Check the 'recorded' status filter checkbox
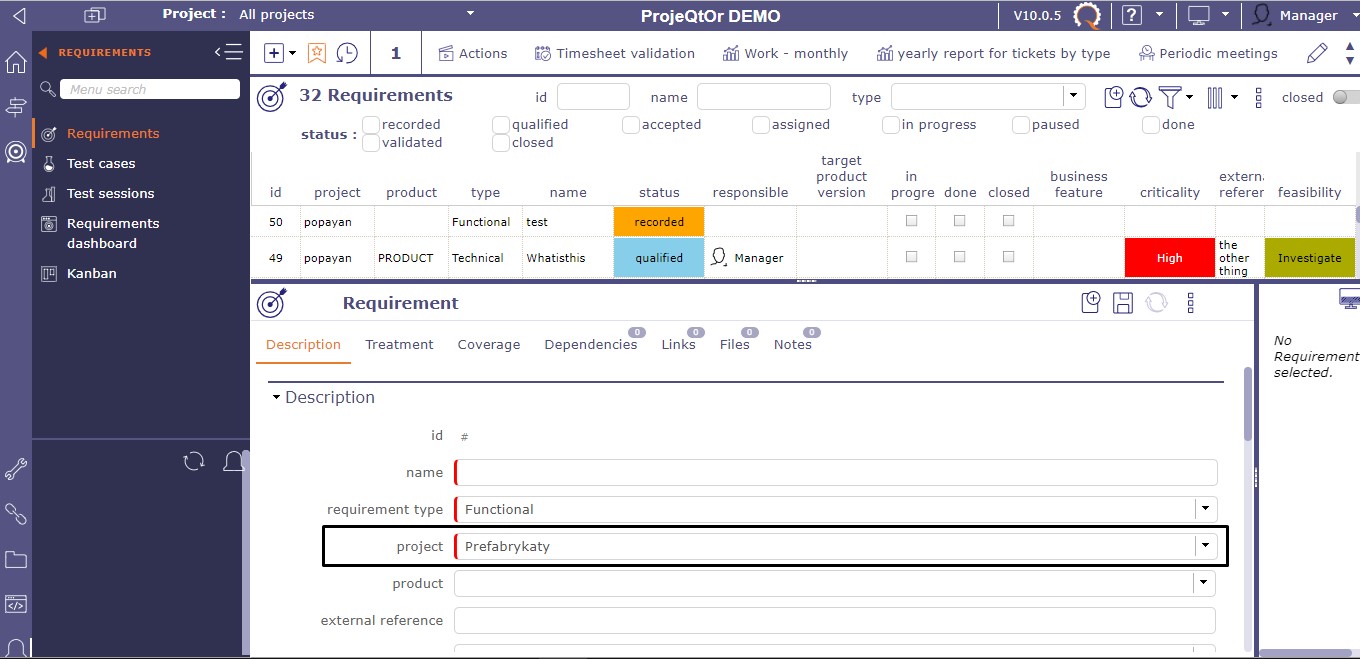The height and width of the screenshot is (659, 1360). pos(371,125)
